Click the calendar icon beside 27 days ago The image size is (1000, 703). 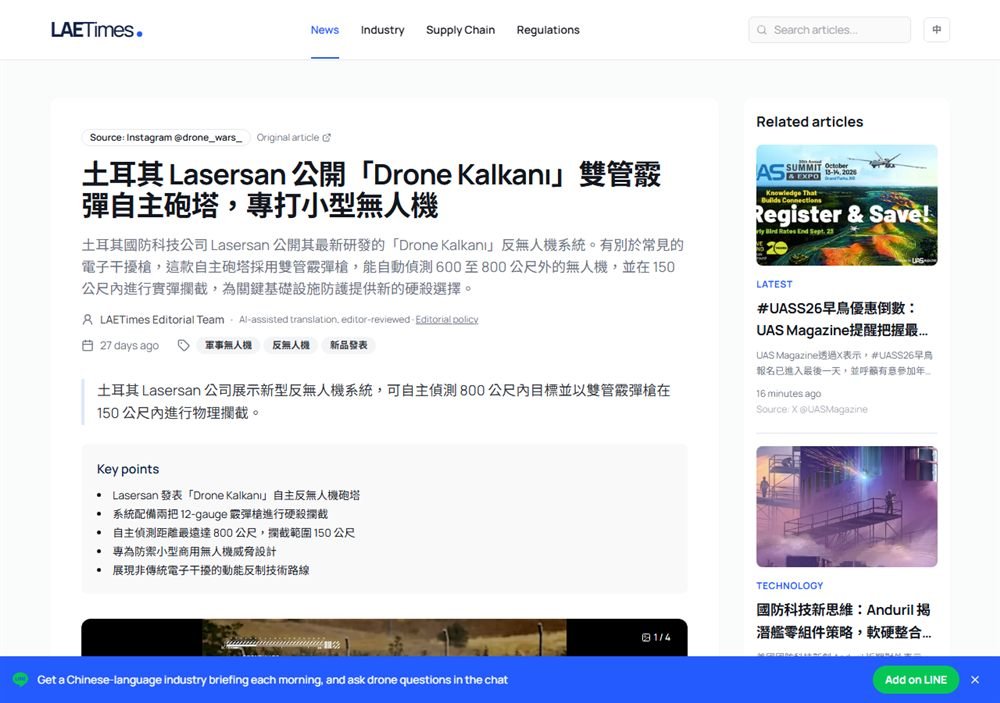87,346
